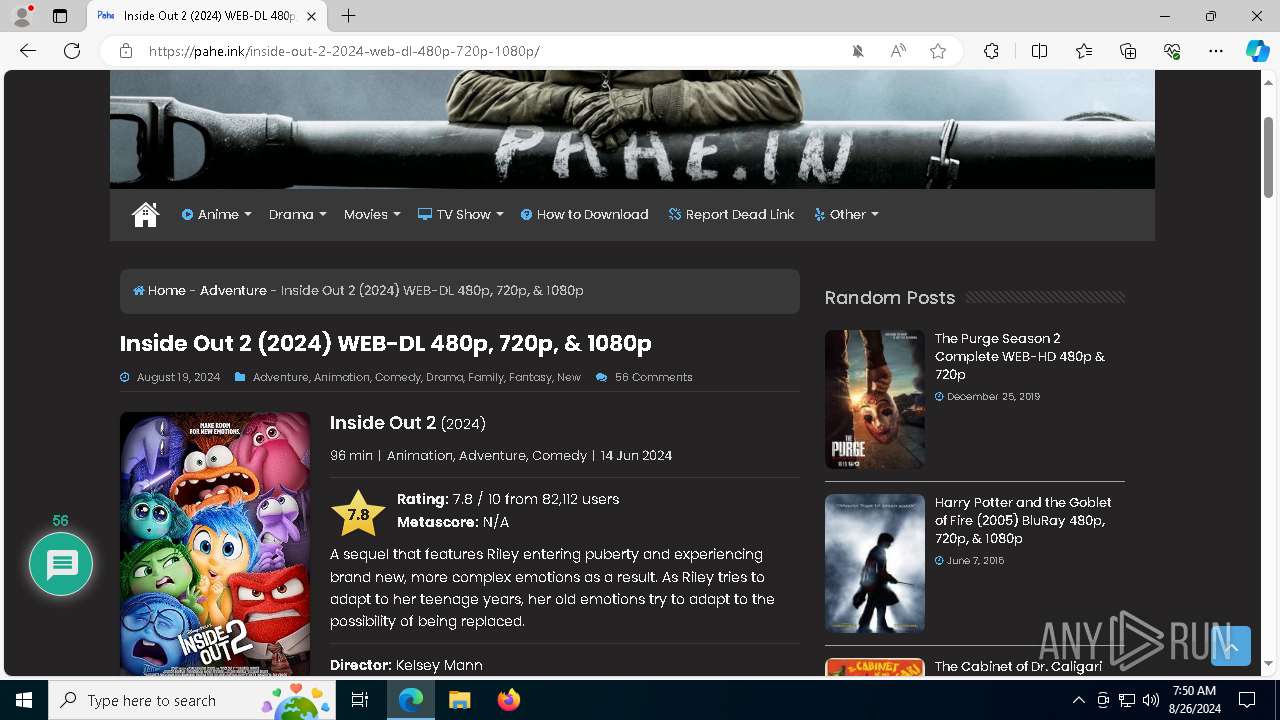Expand the Anime dropdown menu

point(217,214)
